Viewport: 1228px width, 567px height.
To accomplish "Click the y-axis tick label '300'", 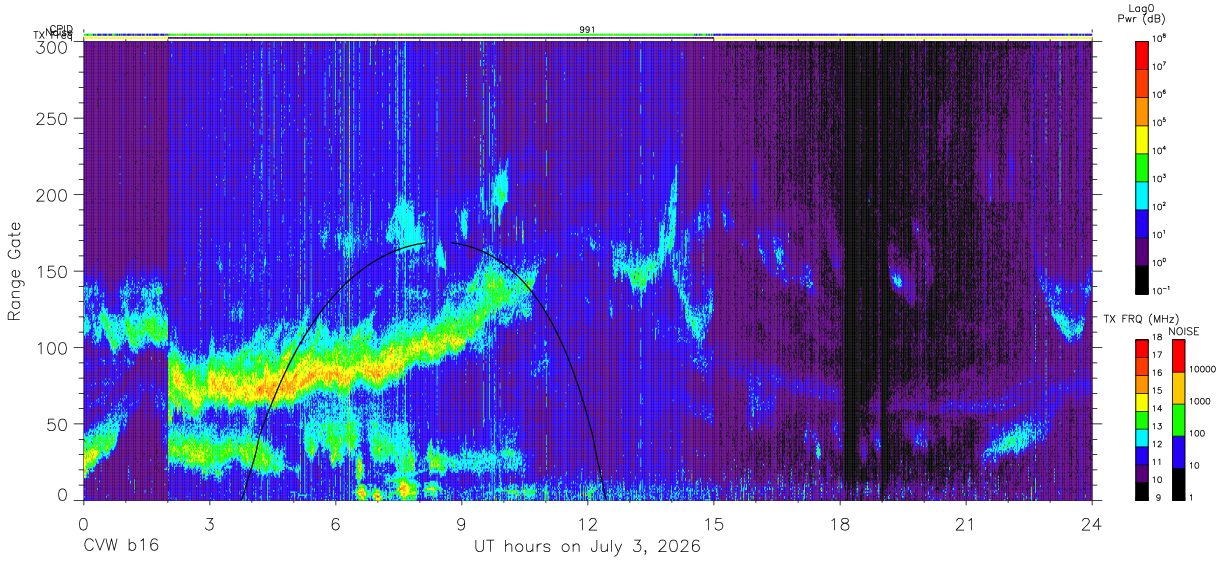I will [54, 47].
